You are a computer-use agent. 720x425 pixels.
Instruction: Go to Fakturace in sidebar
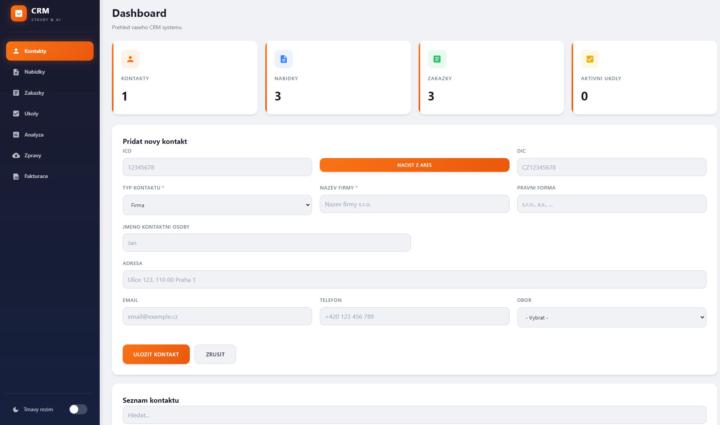click(x=37, y=177)
